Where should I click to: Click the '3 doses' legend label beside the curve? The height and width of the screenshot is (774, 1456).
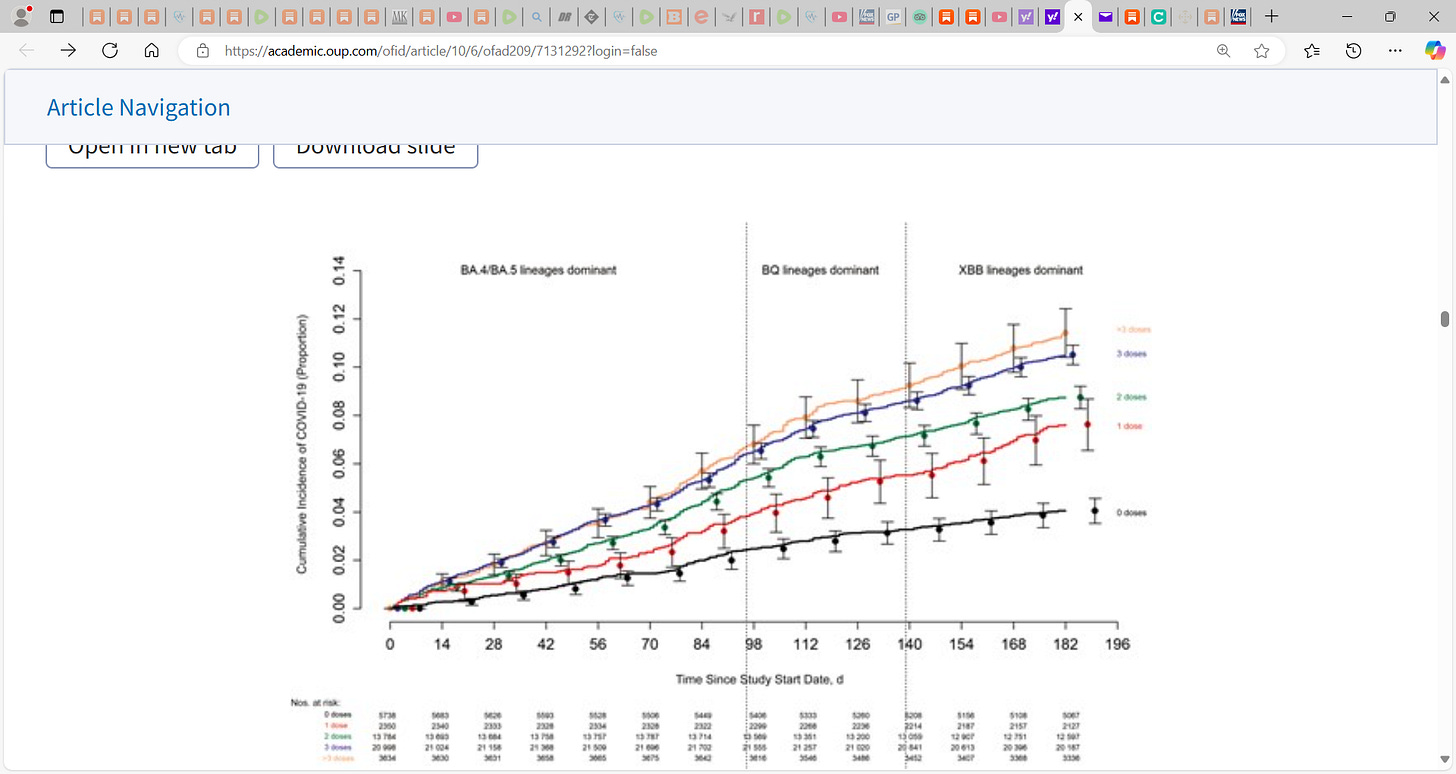pyautogui.click(x=1131, y=354)
